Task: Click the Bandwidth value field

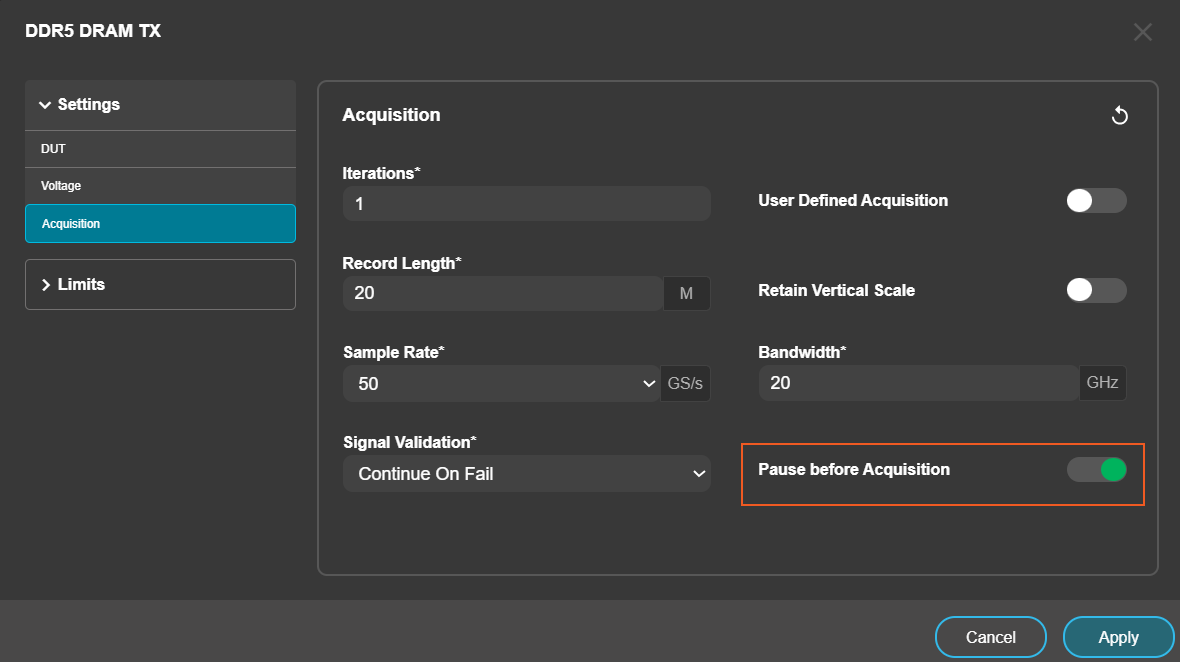Action: (x=917, y=383)
